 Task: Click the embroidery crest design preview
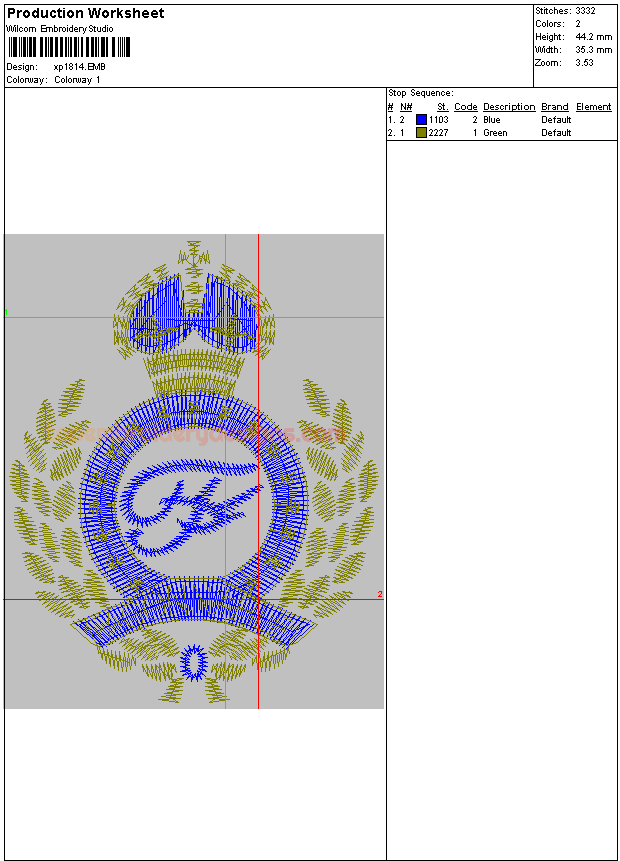[194, 472]
